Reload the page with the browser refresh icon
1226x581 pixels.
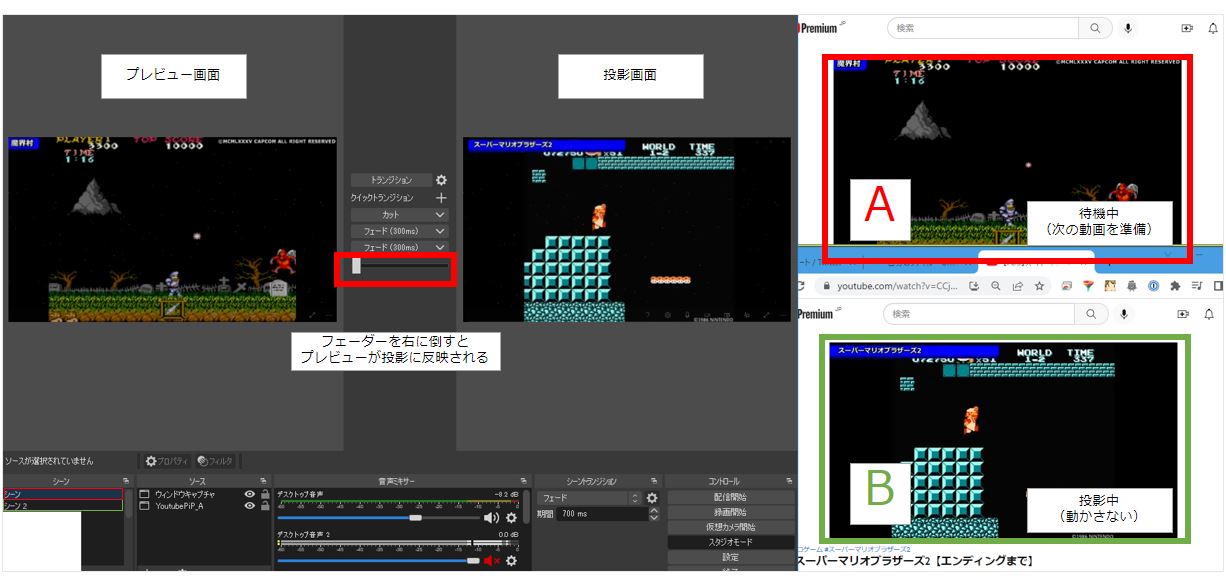(x=801, y=286)
